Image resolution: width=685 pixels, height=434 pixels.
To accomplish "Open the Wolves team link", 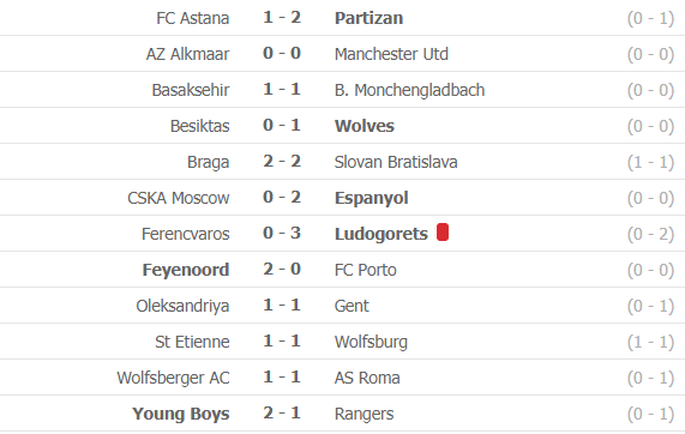I will click(x=364, y=126).
